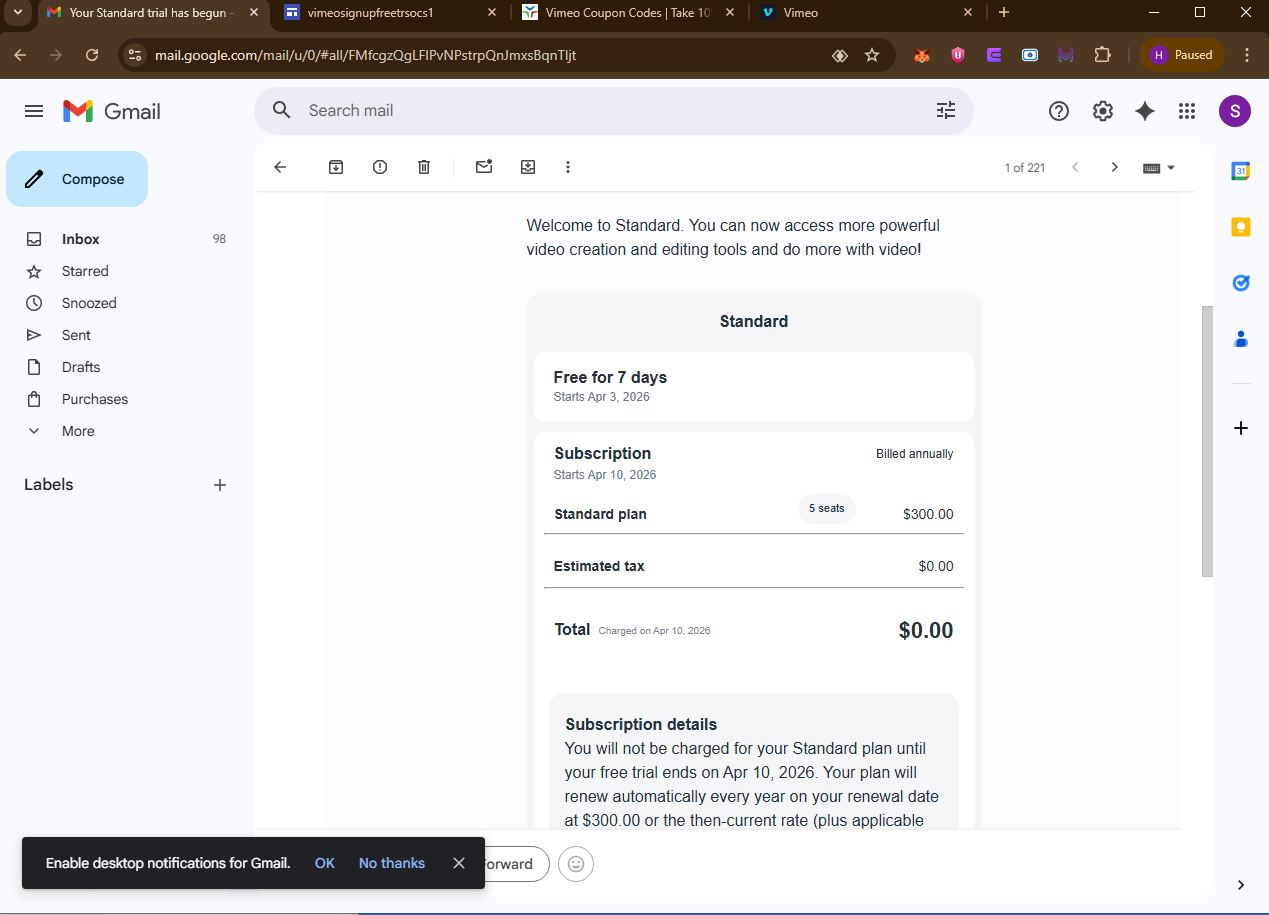Open More email actions menu
The image size is (1269, 915).
point(568,167)
